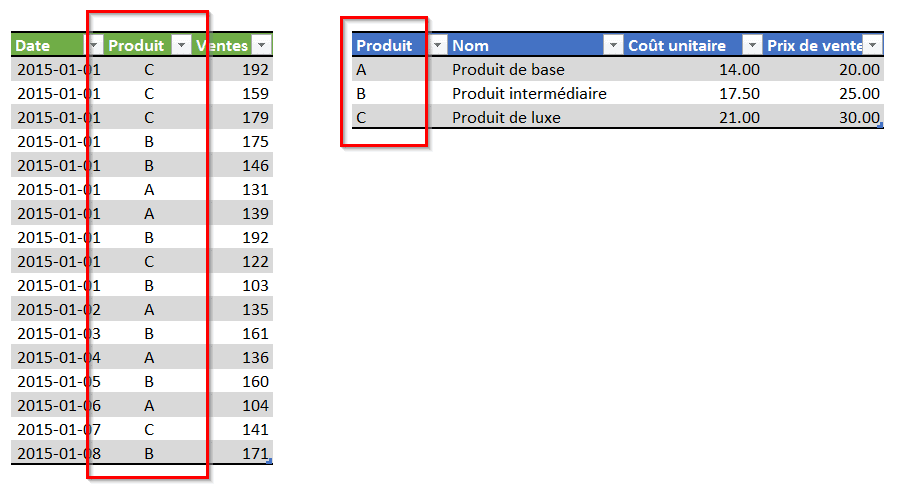Click the cell containing Produit de base
Image resolution: width=905 pixels, height=488 pixels.
tap(508, 70)
